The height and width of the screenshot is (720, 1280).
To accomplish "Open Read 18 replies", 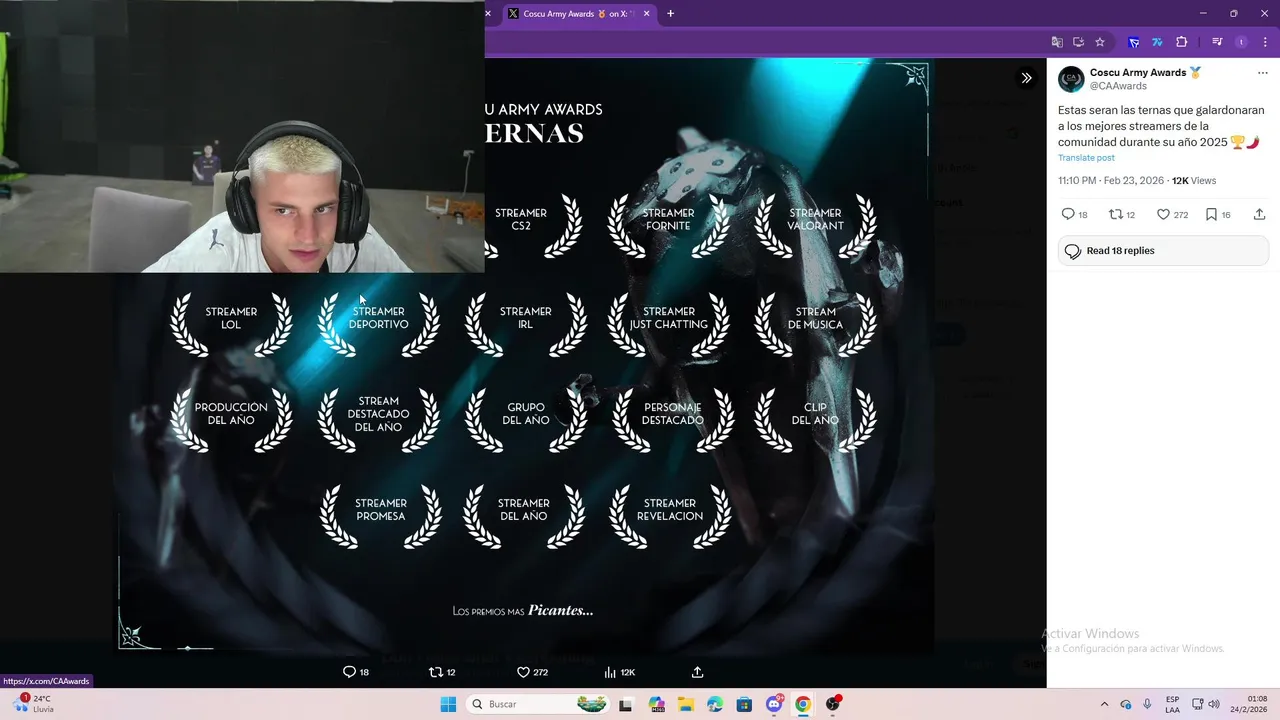I will (x=1163, y=251).
